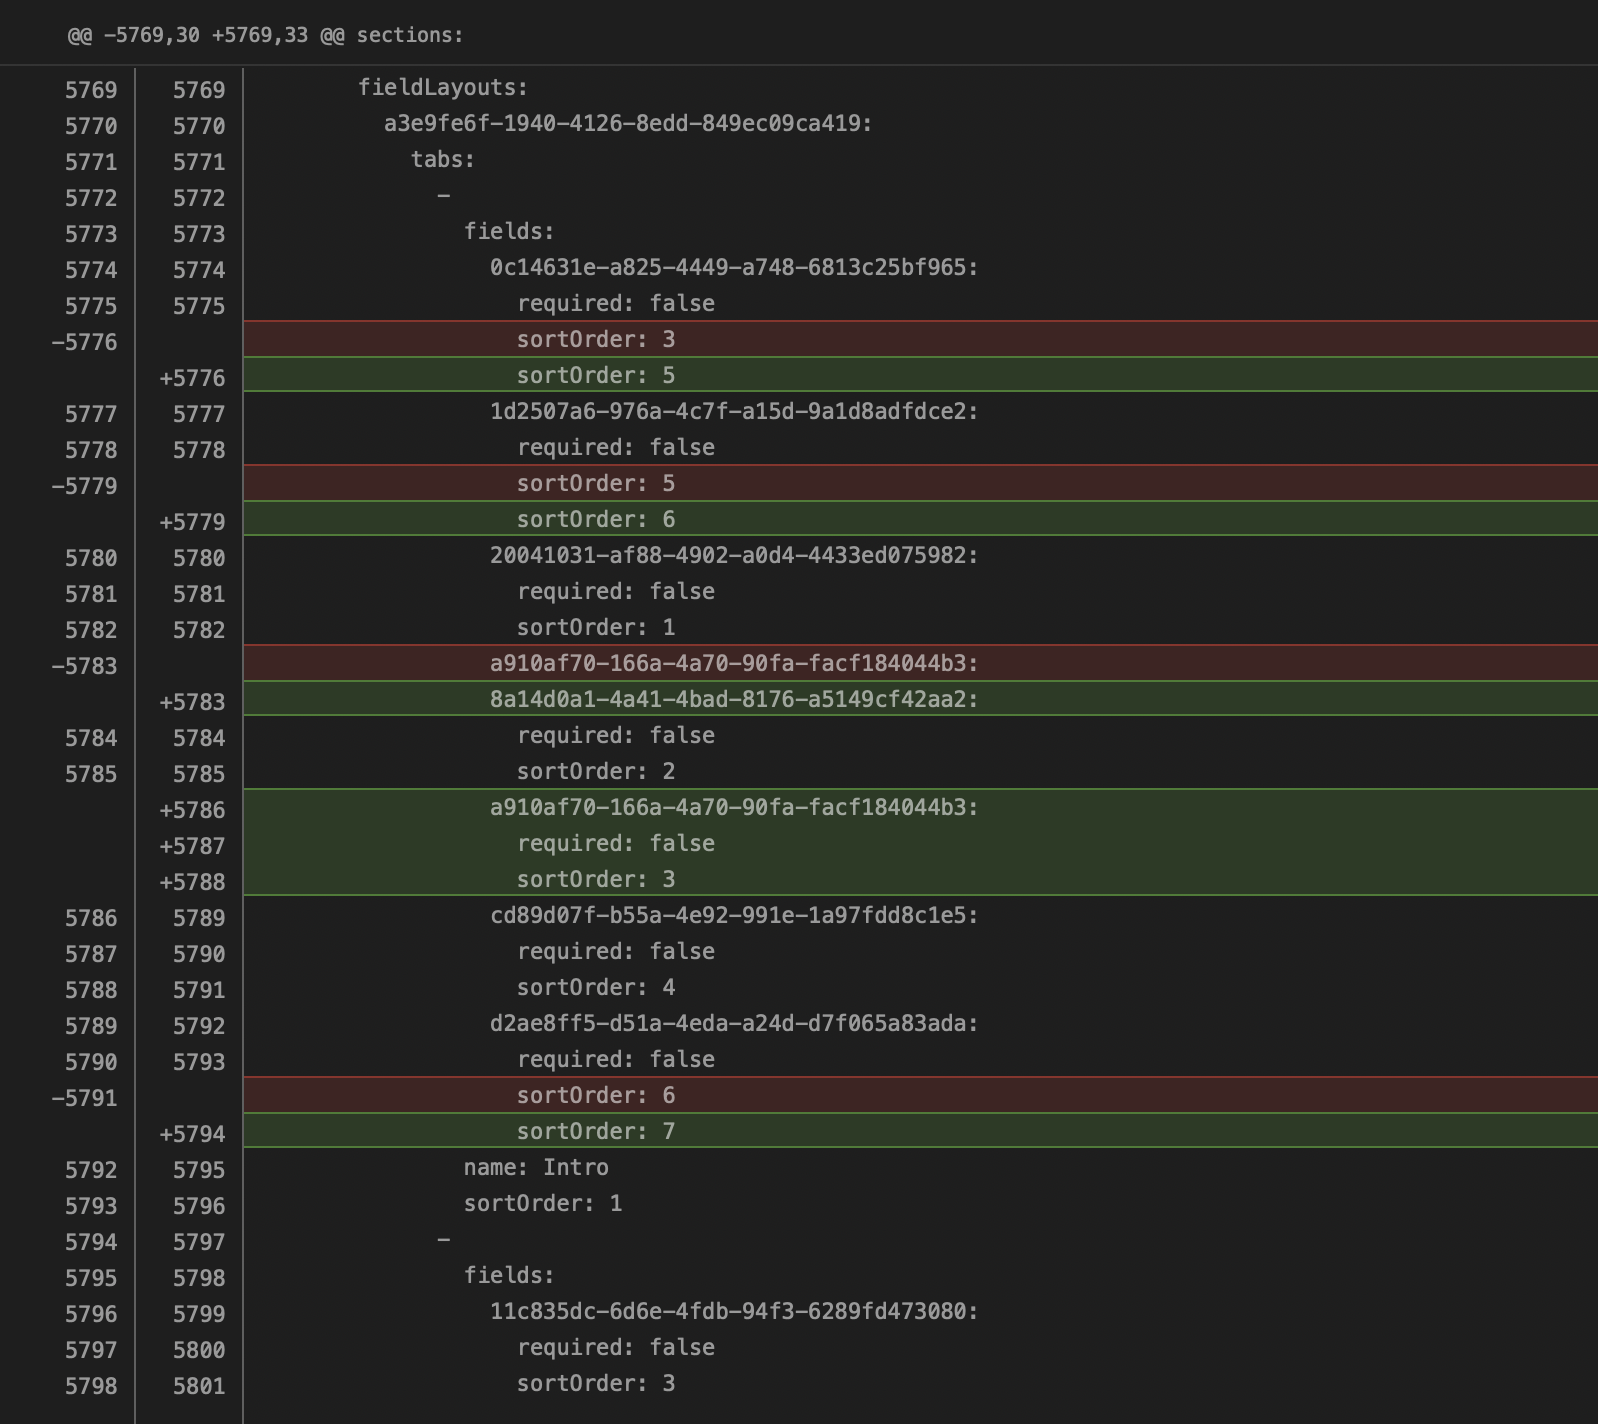Click old line number 5772 in gutter
The image size is (1598, 1424).
(x=91, y=198)
